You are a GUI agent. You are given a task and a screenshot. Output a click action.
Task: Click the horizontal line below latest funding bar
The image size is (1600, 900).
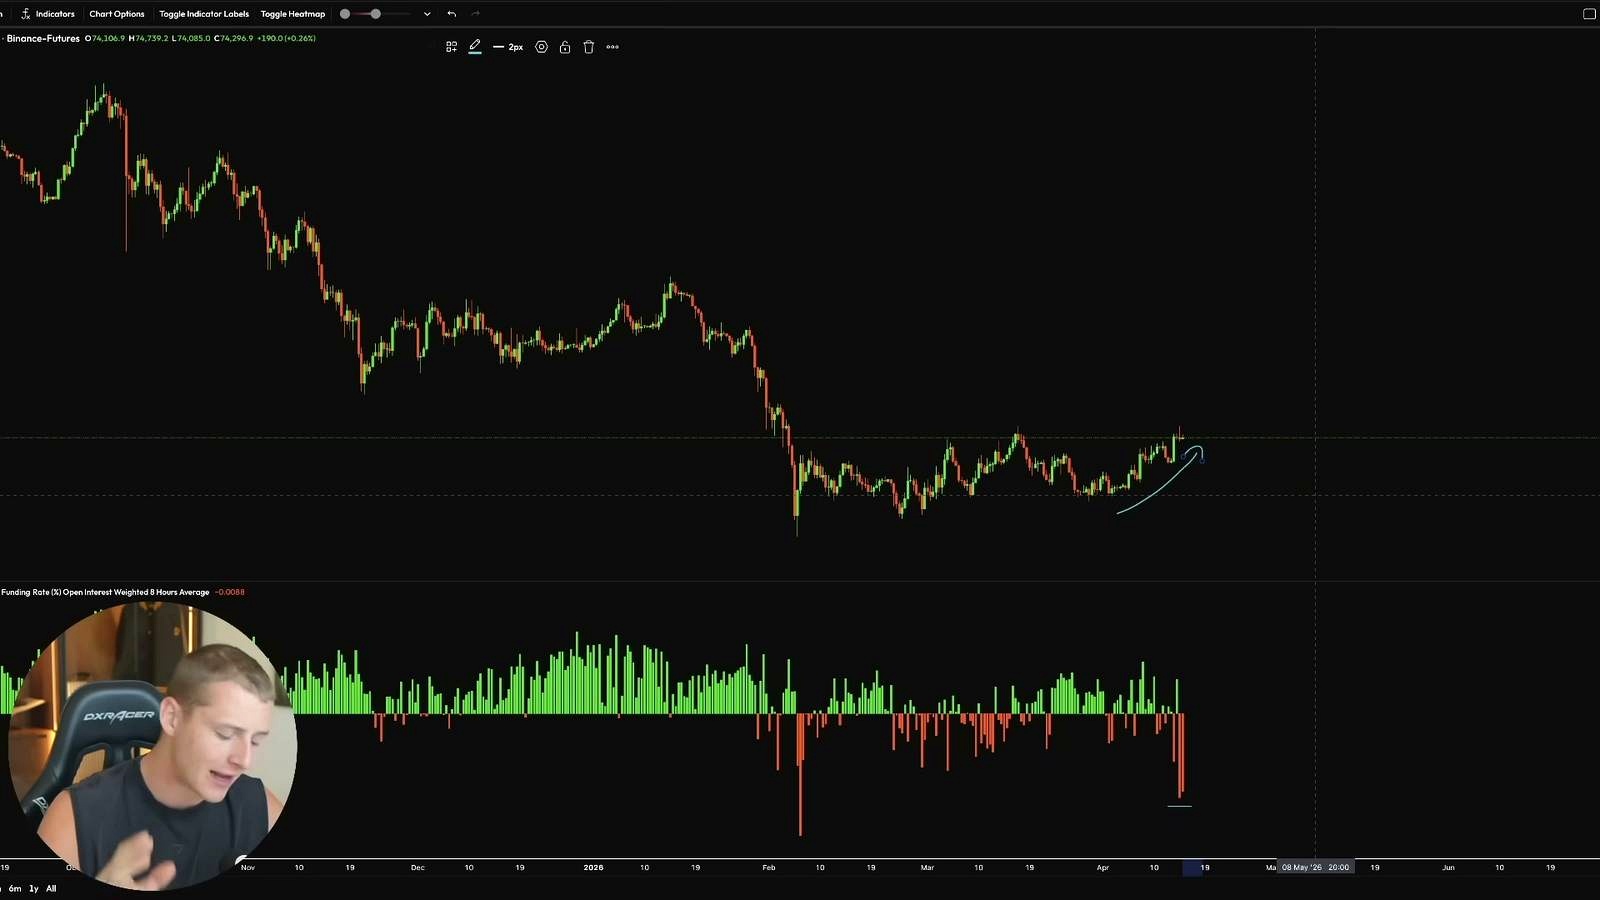(x=1180, y=805)
